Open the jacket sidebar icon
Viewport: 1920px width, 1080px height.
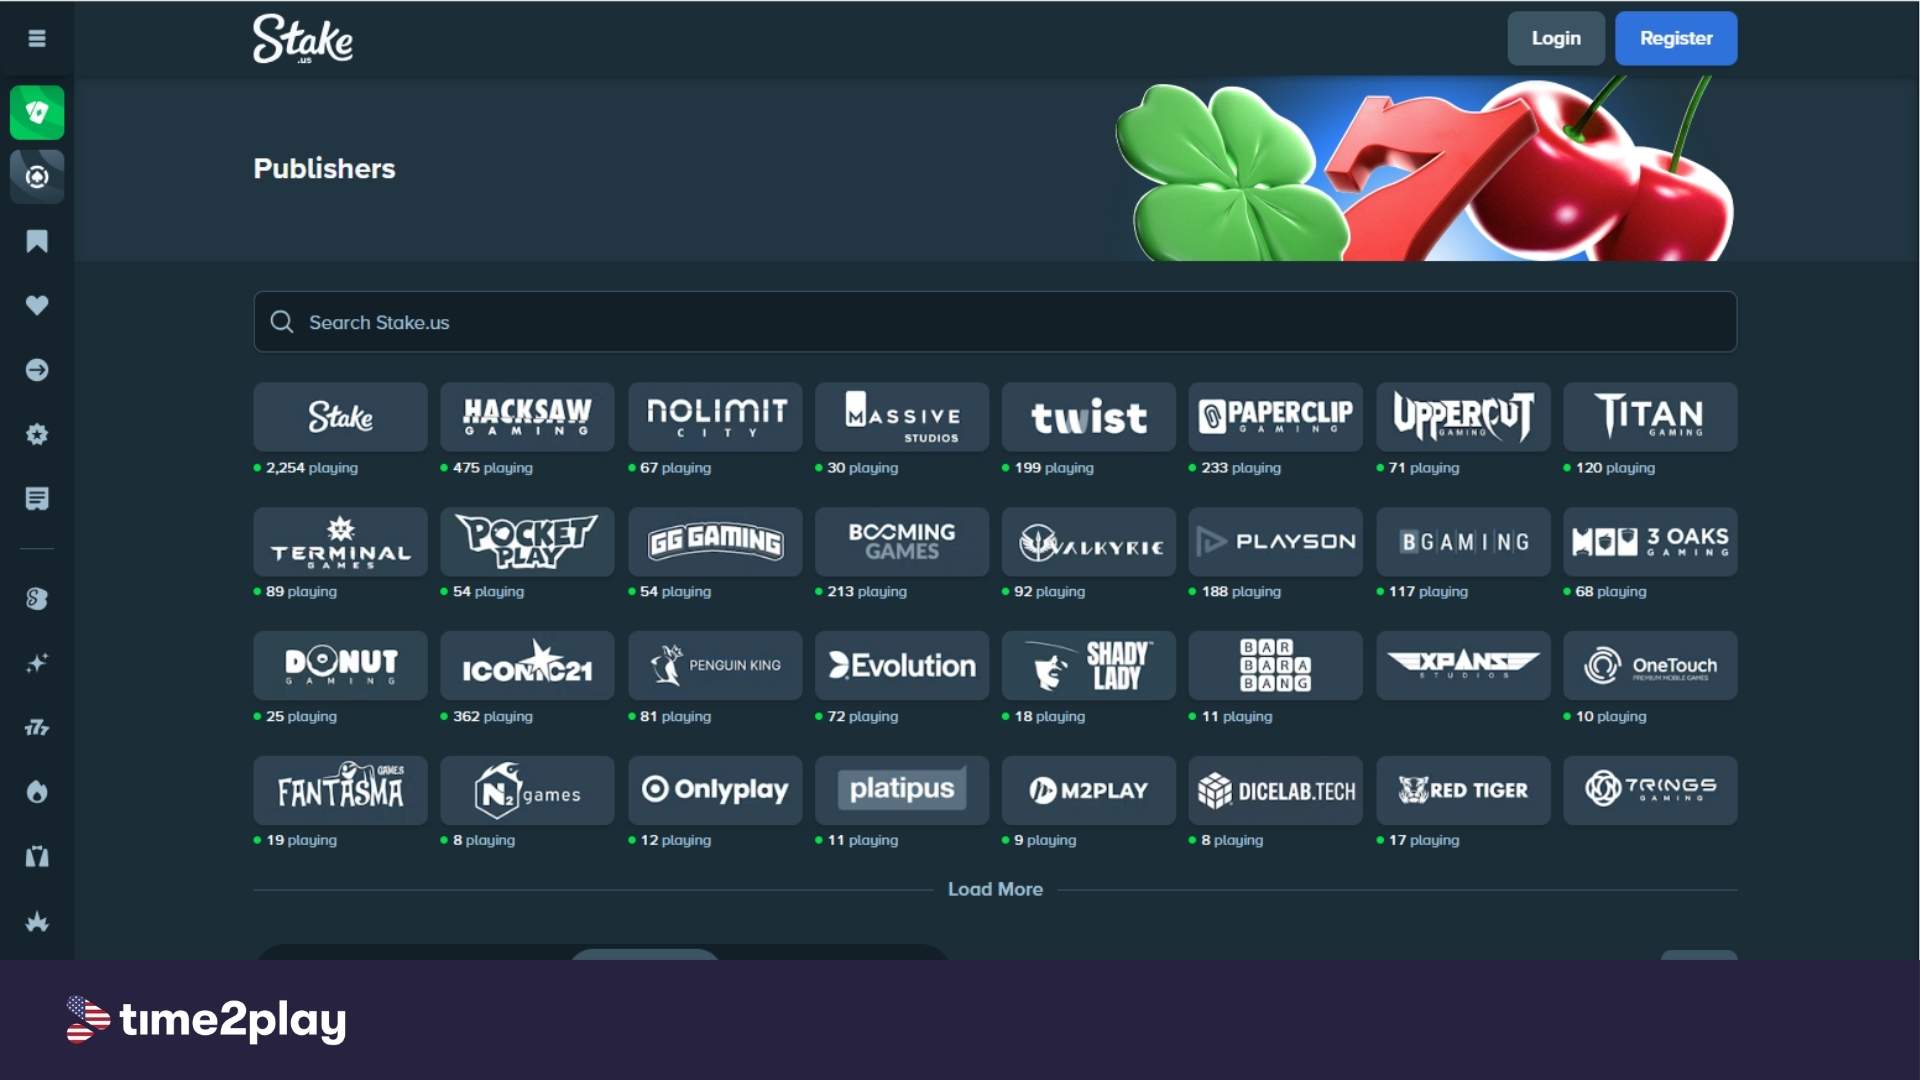pos(37,856)
